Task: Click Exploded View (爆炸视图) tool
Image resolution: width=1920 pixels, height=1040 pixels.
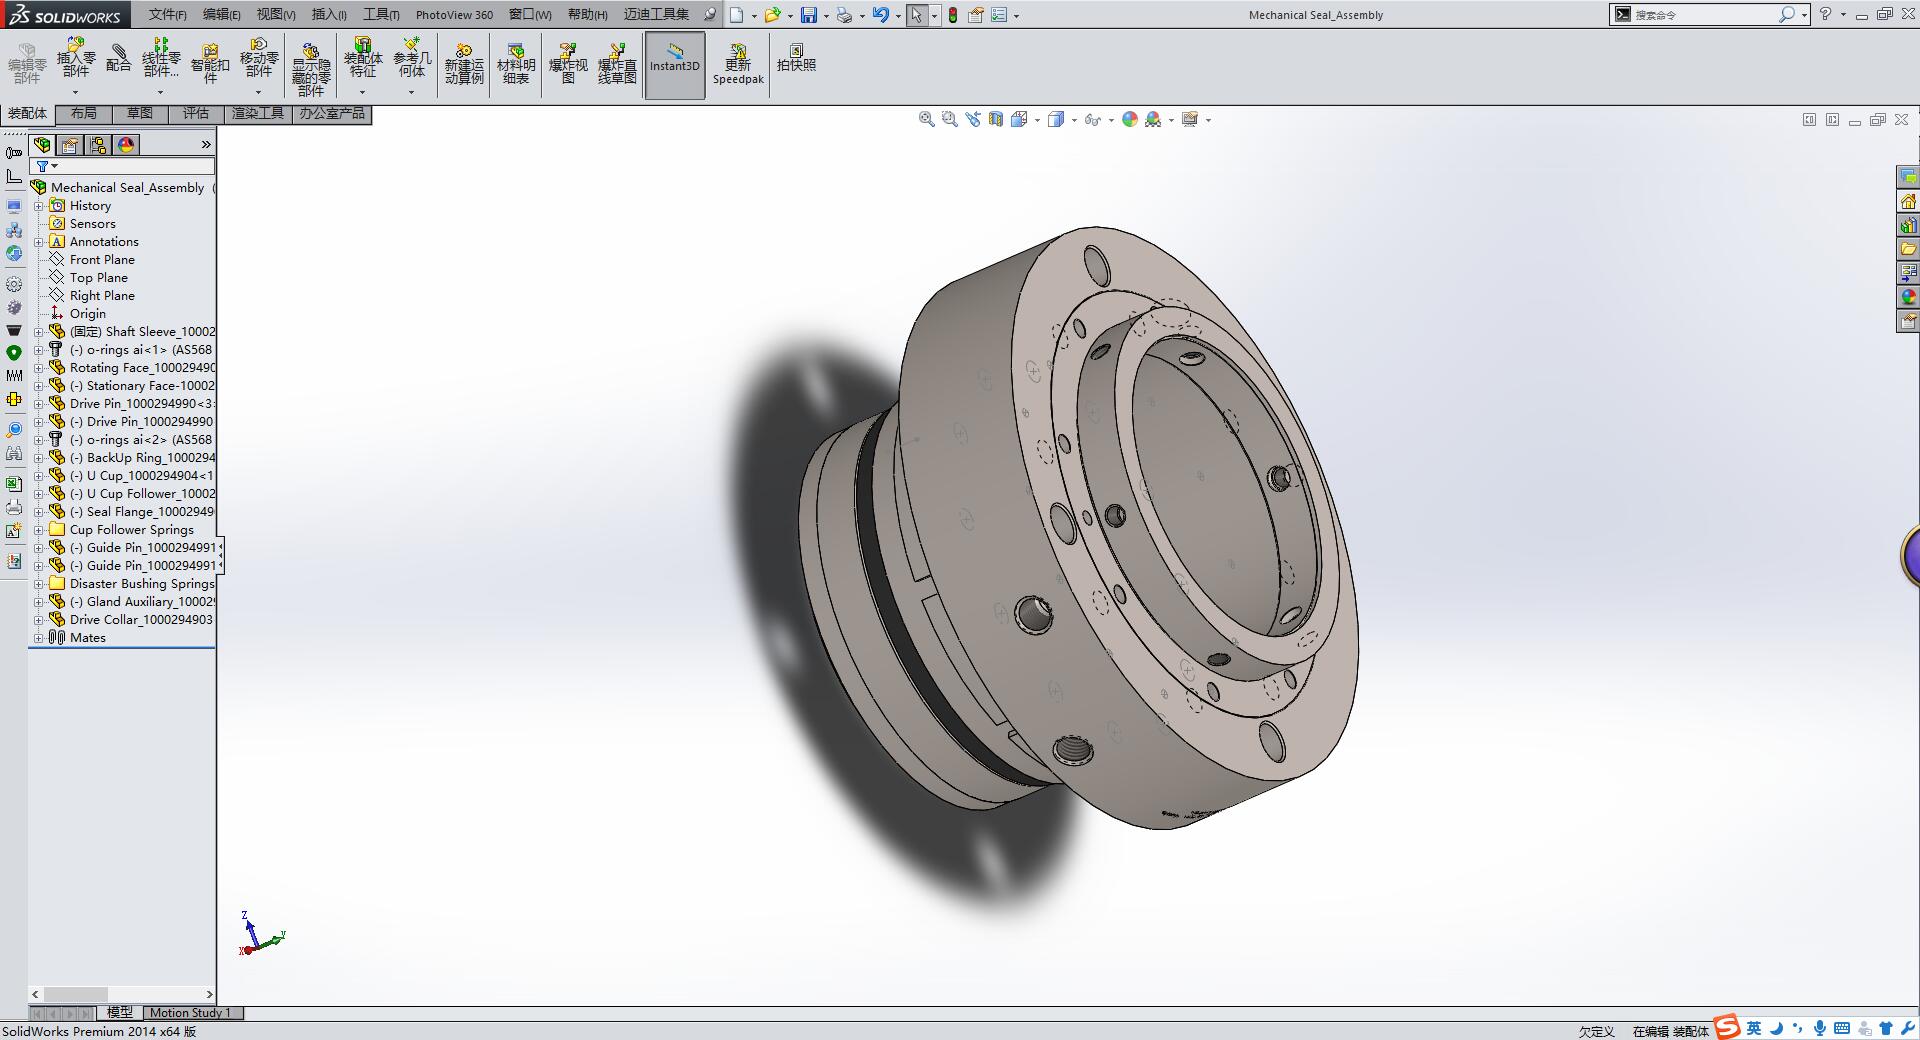Action: tap(568, 65)
